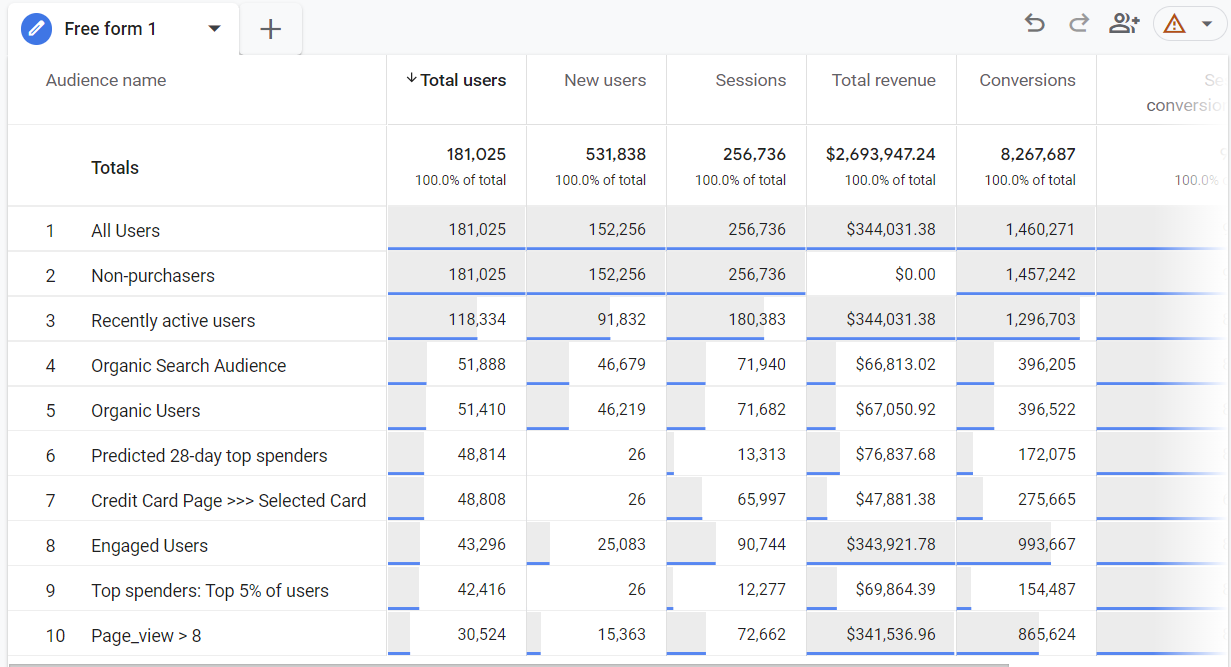Expand the Audience name column options
The width and height of the screenshot is (1231, 667).
106,80
